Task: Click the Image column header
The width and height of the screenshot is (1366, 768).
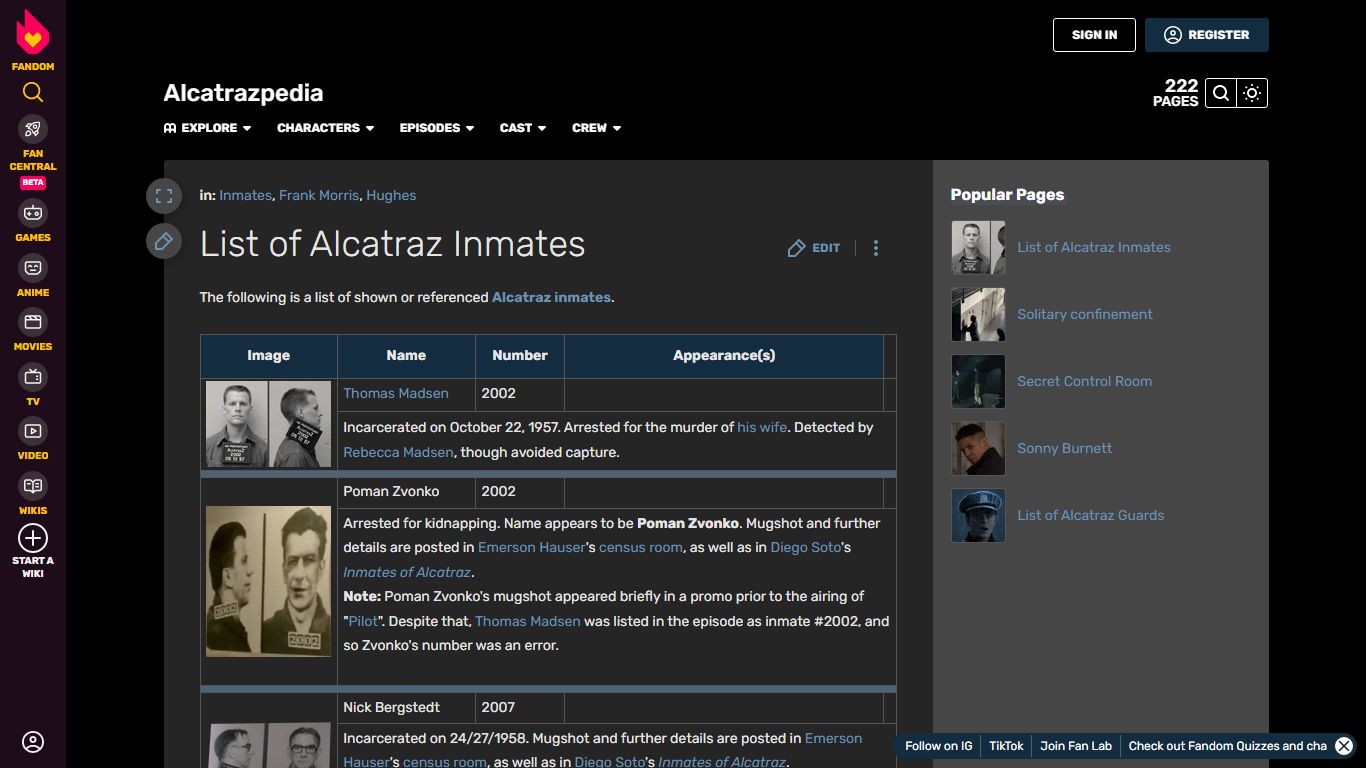Action: [269, 356]
